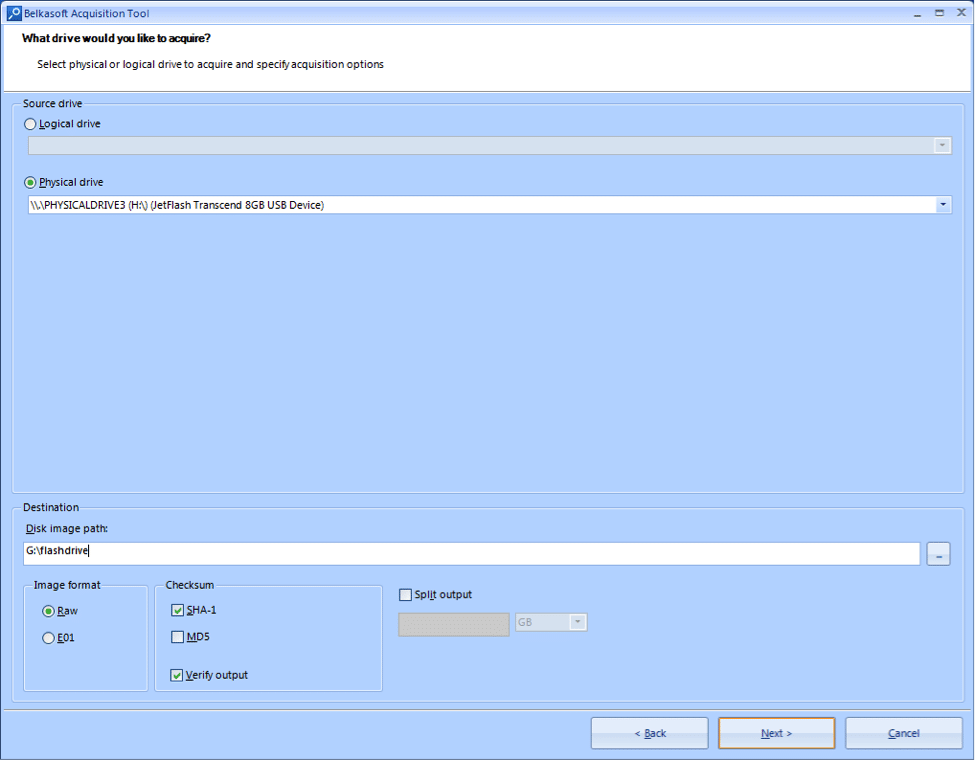This screenshot has height=760, width=975.
Task: Click the split size input field
Action: coord(454,624)
